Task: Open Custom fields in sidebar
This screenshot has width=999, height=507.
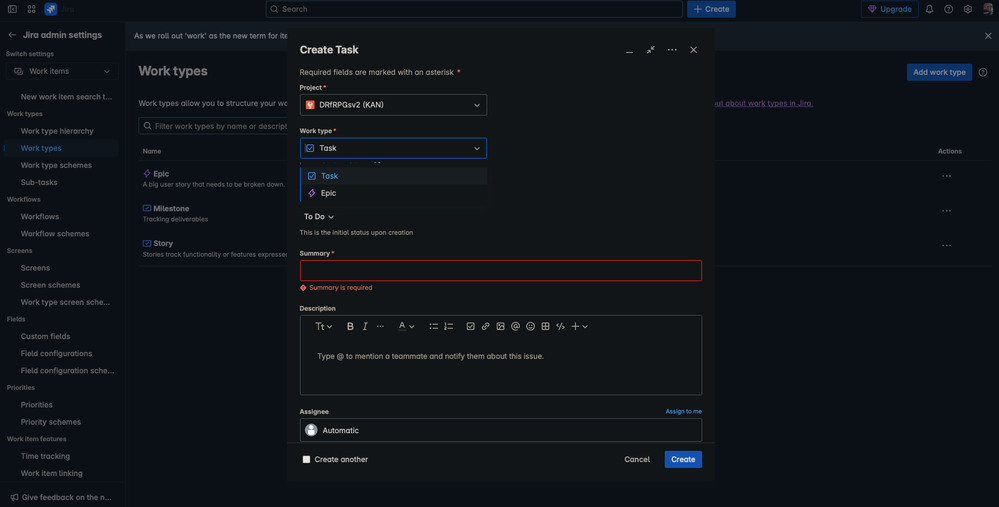Action: pyautogui.click(x=45, y=336)
